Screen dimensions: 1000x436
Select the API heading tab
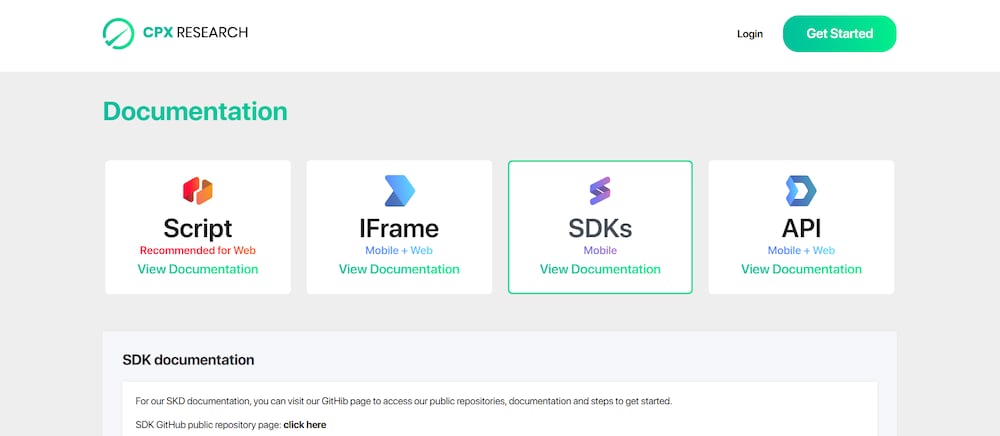click(x=801, y=228)
